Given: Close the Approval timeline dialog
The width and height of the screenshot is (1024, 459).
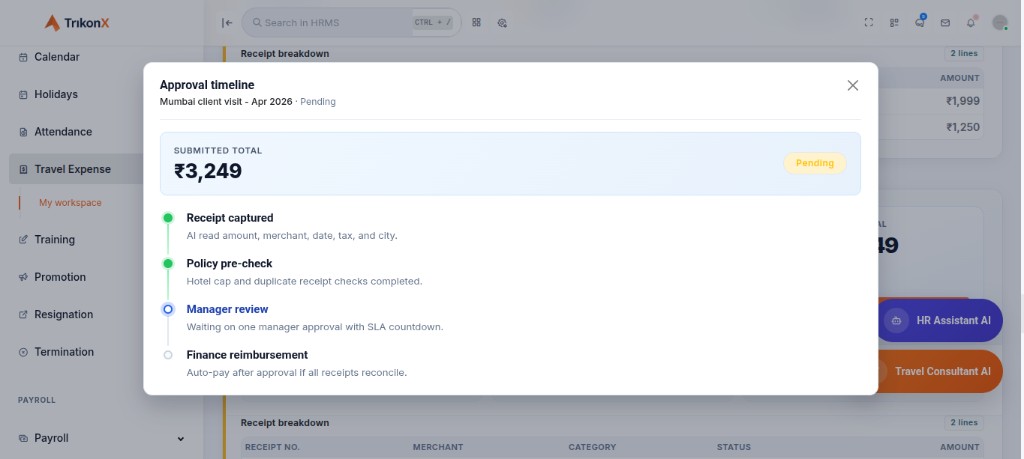Looking at the screenshot, I should 852,86.
